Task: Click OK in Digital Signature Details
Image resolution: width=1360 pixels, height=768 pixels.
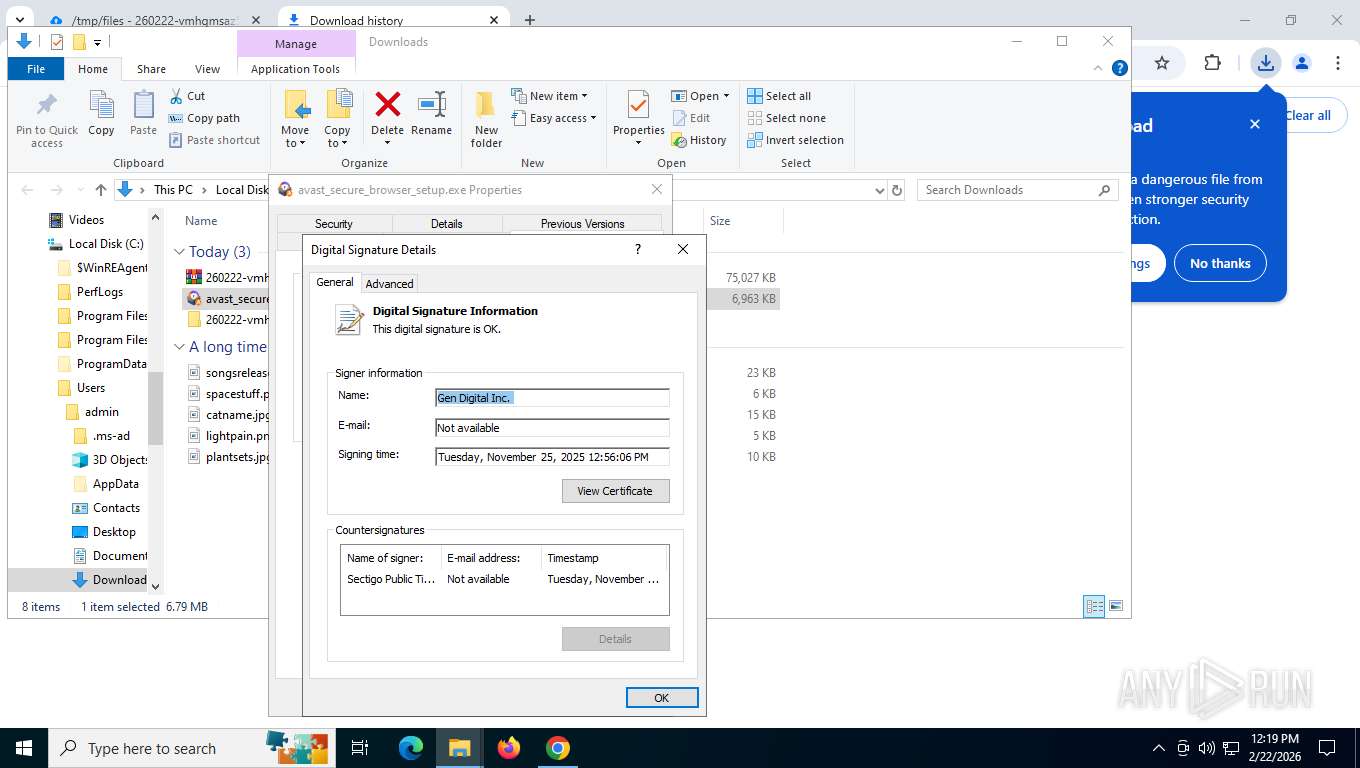Action: [x=661, y=698]
